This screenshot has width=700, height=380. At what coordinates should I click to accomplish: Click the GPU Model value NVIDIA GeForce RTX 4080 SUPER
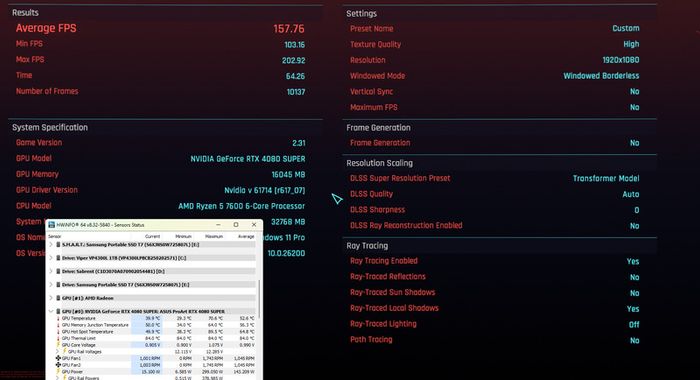coord(248,159)
